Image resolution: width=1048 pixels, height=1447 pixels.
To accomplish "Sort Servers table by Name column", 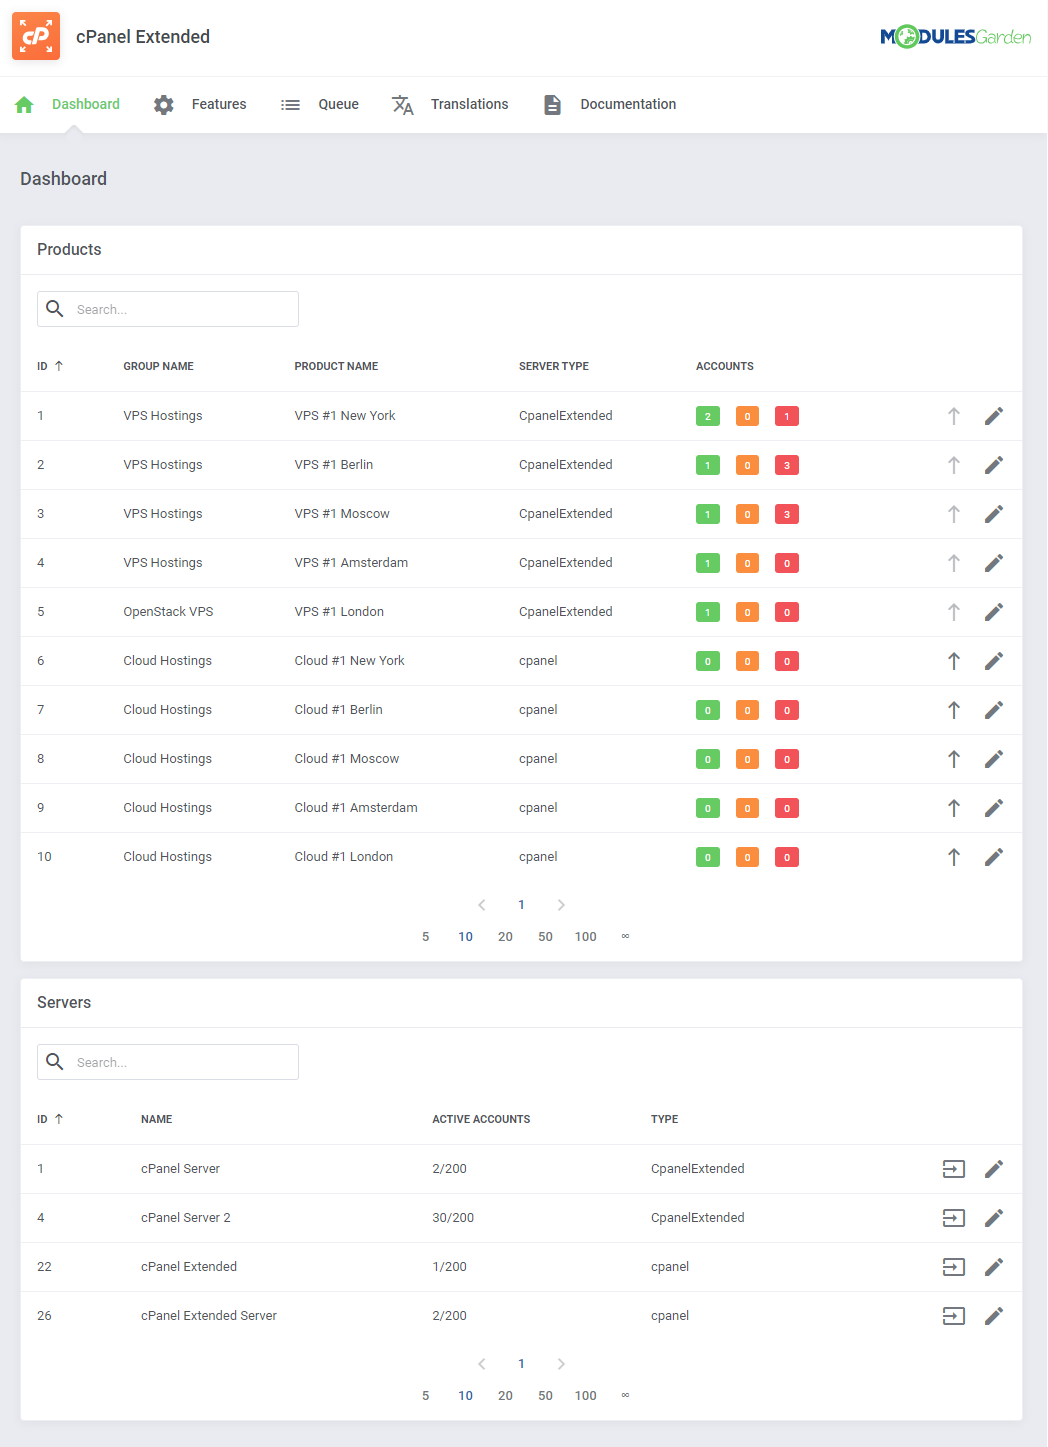I will pos(156,1119).
